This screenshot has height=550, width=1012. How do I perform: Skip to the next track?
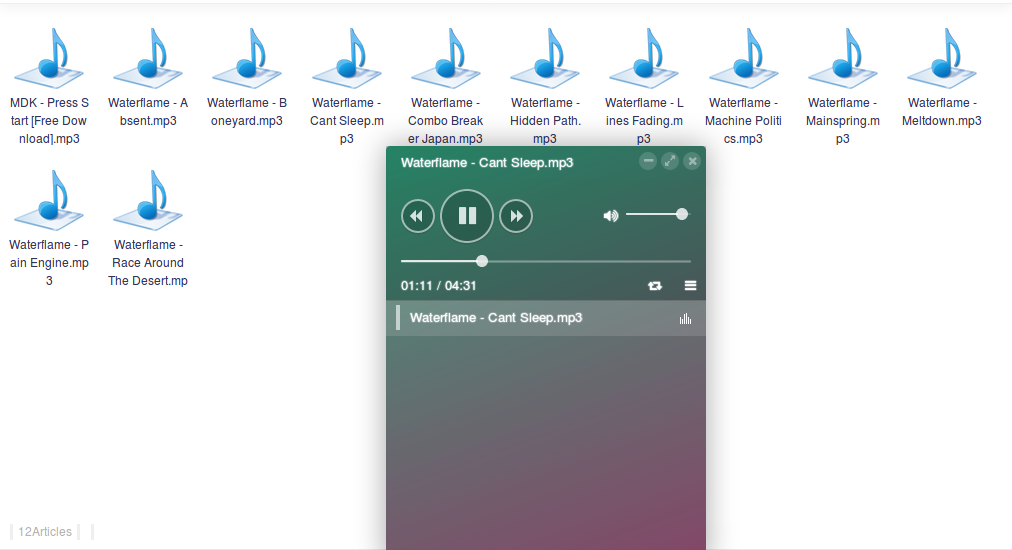(516, 216)
